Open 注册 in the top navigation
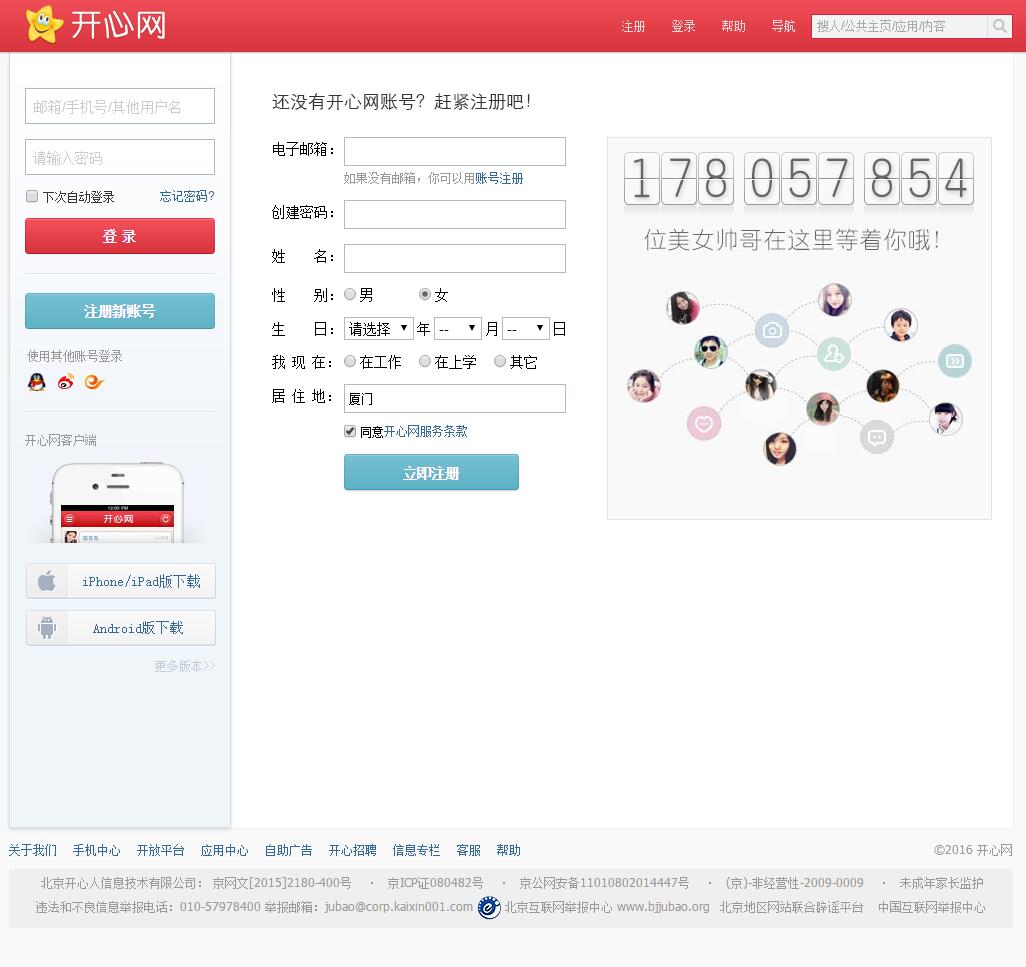This screenshot has width=1026, height=967. point(633,26)
